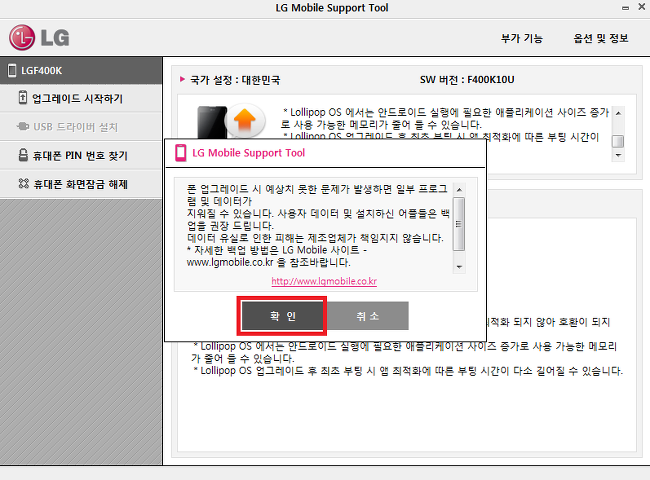This screenshot has width=650, height=480.
Task: Close the LG Mobile Support Tool window
Action: tap(641, 7)
